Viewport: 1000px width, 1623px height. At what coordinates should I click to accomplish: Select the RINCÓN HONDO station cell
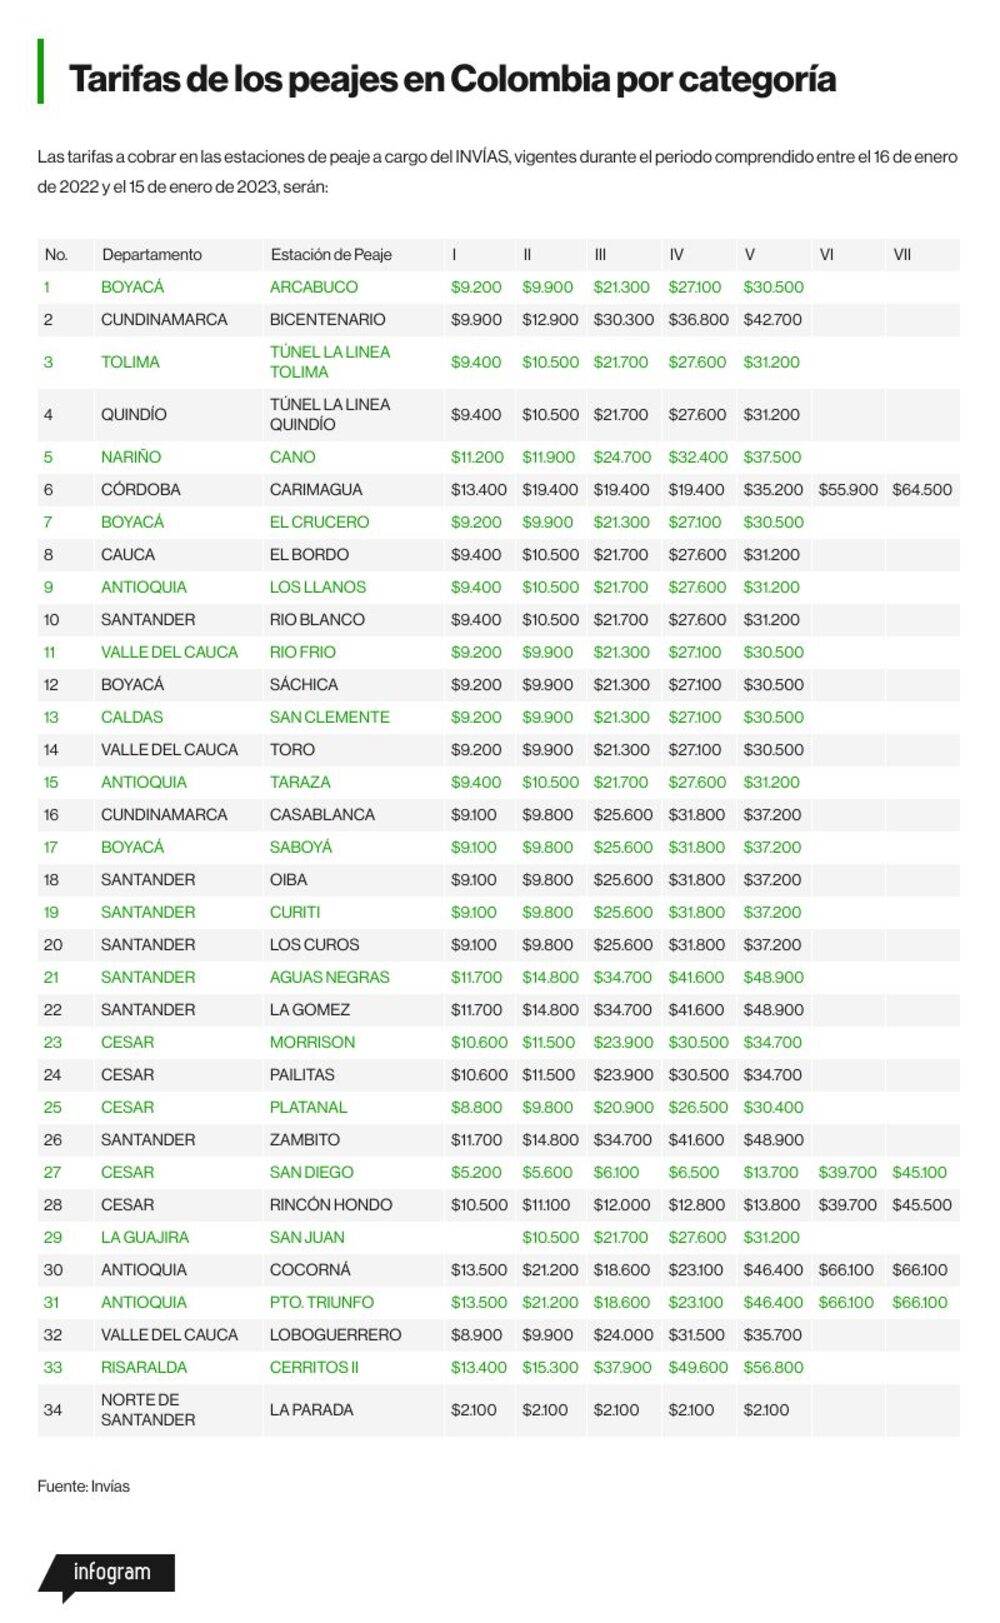click(331, 1205)
